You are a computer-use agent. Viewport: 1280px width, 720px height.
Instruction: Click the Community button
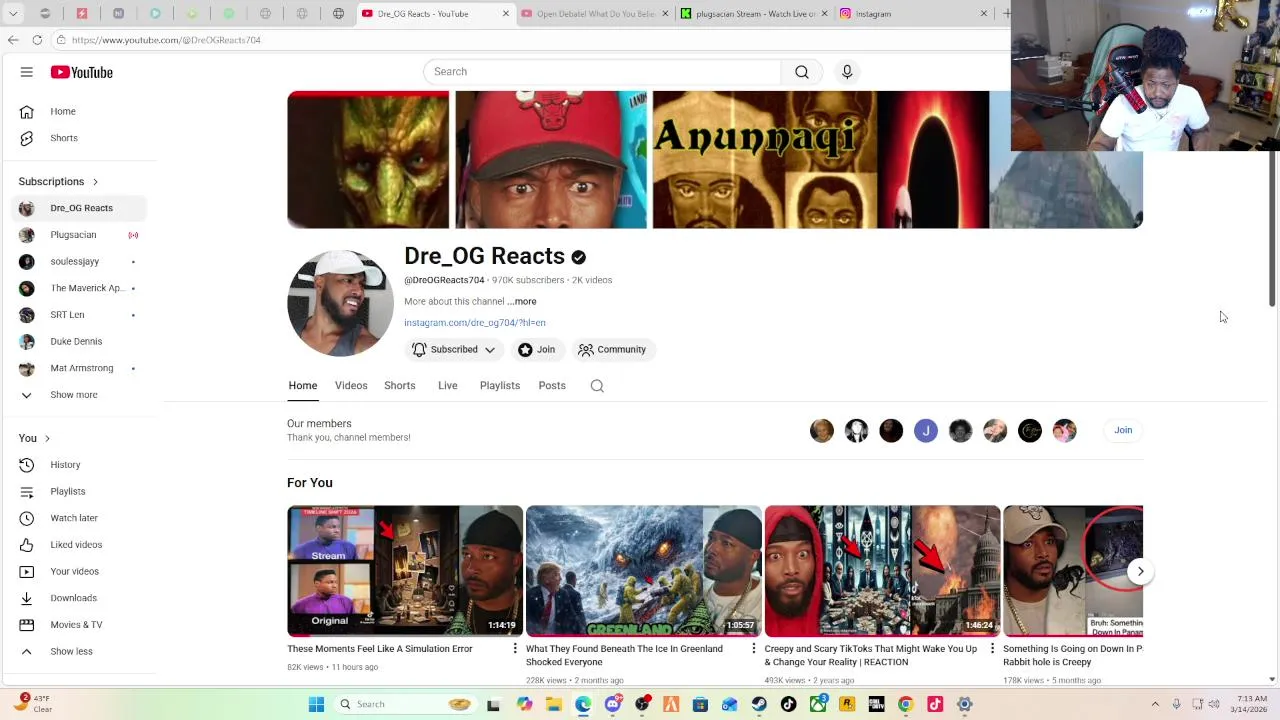coord(612,350)
